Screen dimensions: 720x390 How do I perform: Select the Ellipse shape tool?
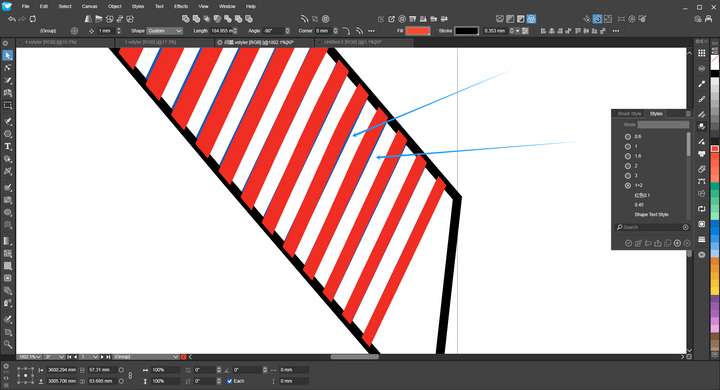(7, 134)
